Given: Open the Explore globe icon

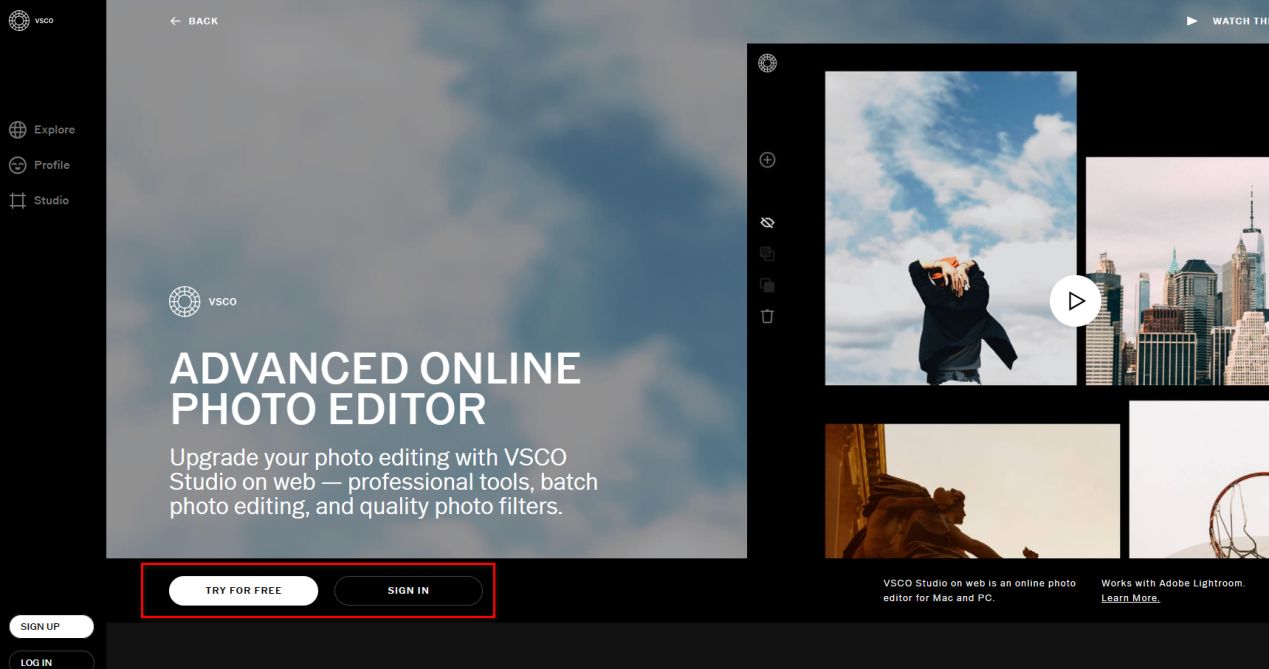Looking at the screenshot, I should (17, 130).
